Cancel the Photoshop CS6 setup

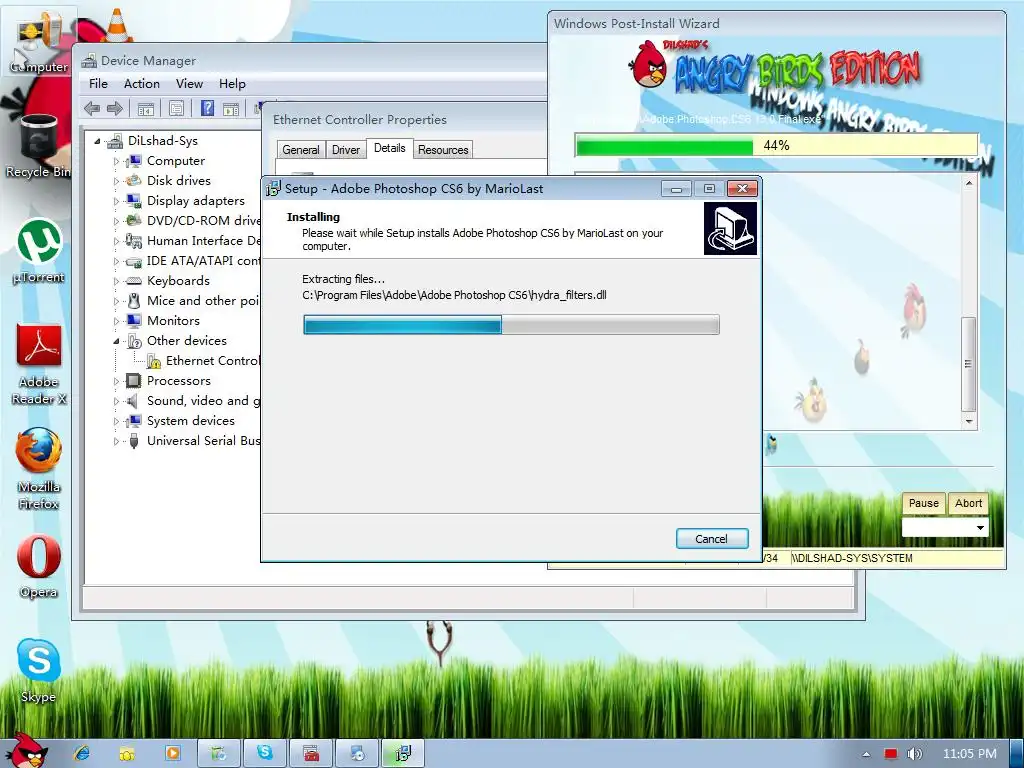click(712, 539)
